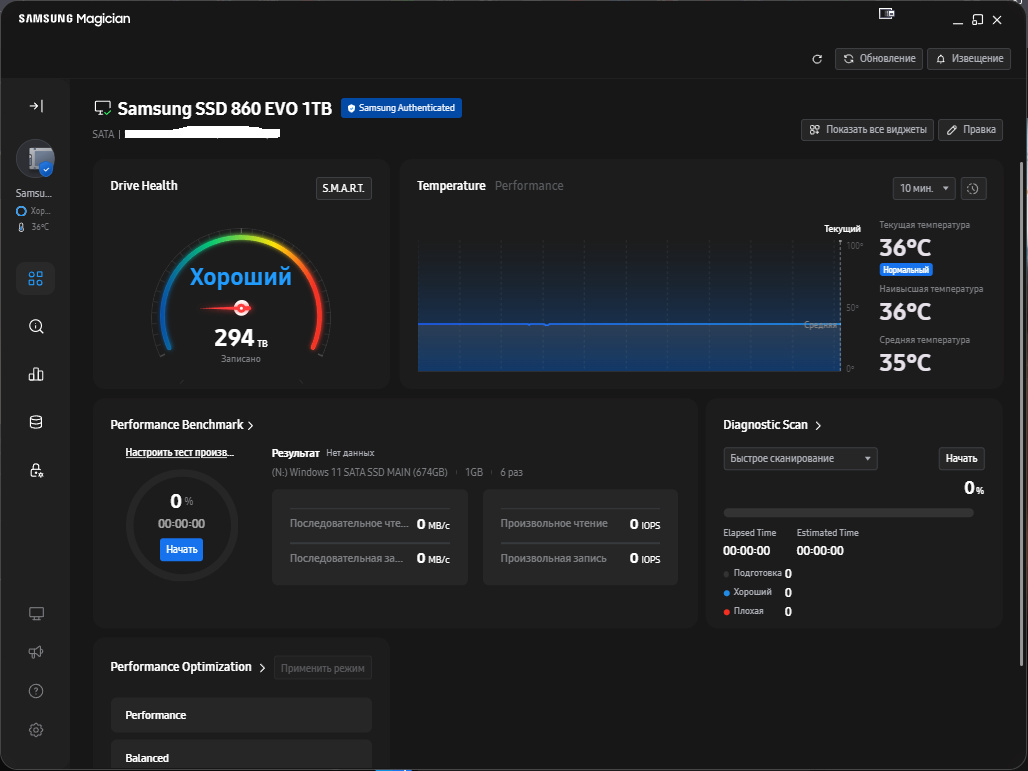Select the Performance optimization mode option
Screen dimensions: 1028x771
(241, 715)
